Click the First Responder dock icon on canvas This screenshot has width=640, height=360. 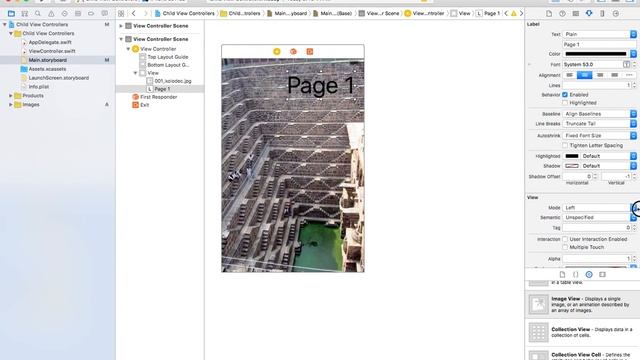293,51
